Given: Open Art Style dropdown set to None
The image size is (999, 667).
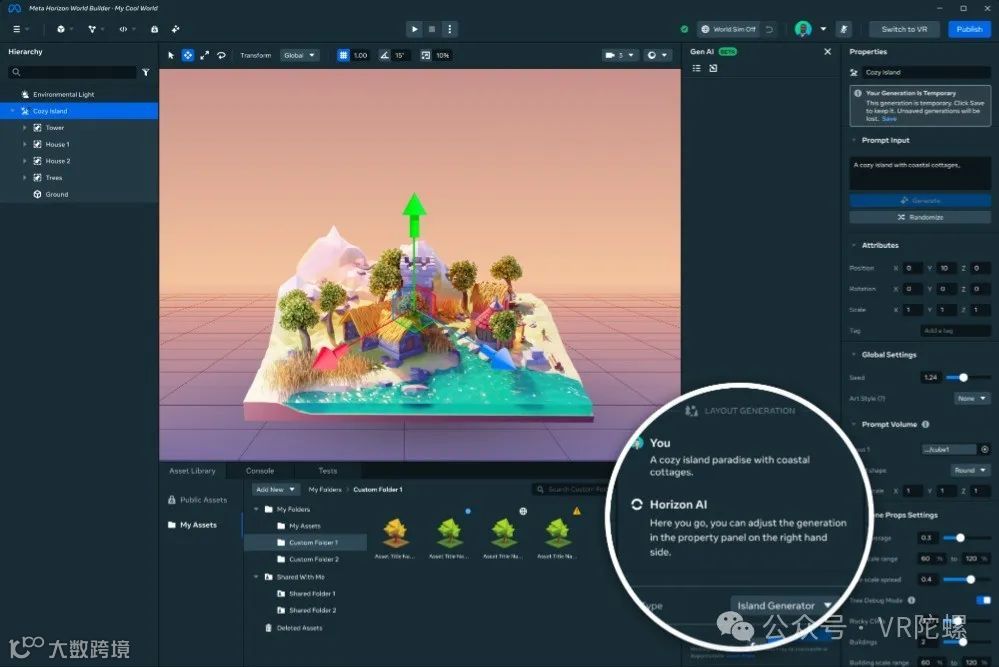Looking at the screenshot, I should tap(972, 398).
